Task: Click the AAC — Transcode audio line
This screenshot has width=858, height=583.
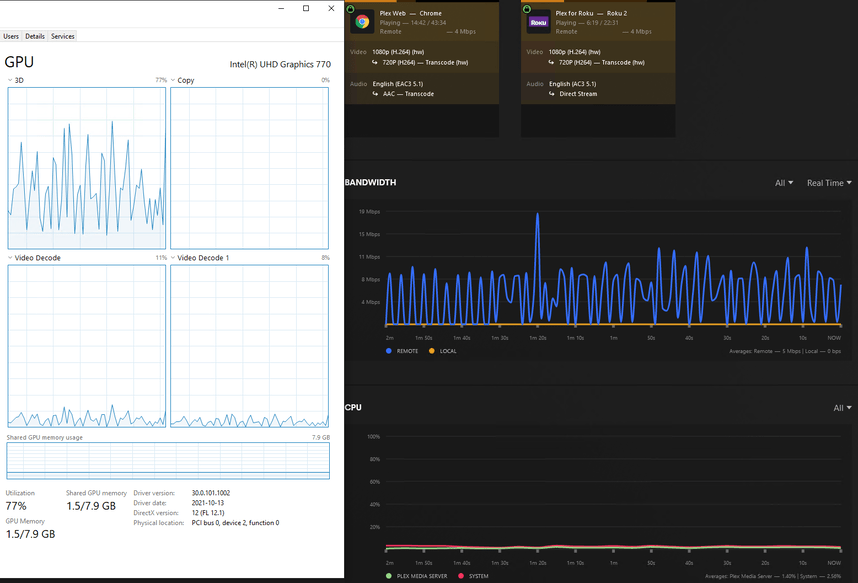Action: click(408, 94)
